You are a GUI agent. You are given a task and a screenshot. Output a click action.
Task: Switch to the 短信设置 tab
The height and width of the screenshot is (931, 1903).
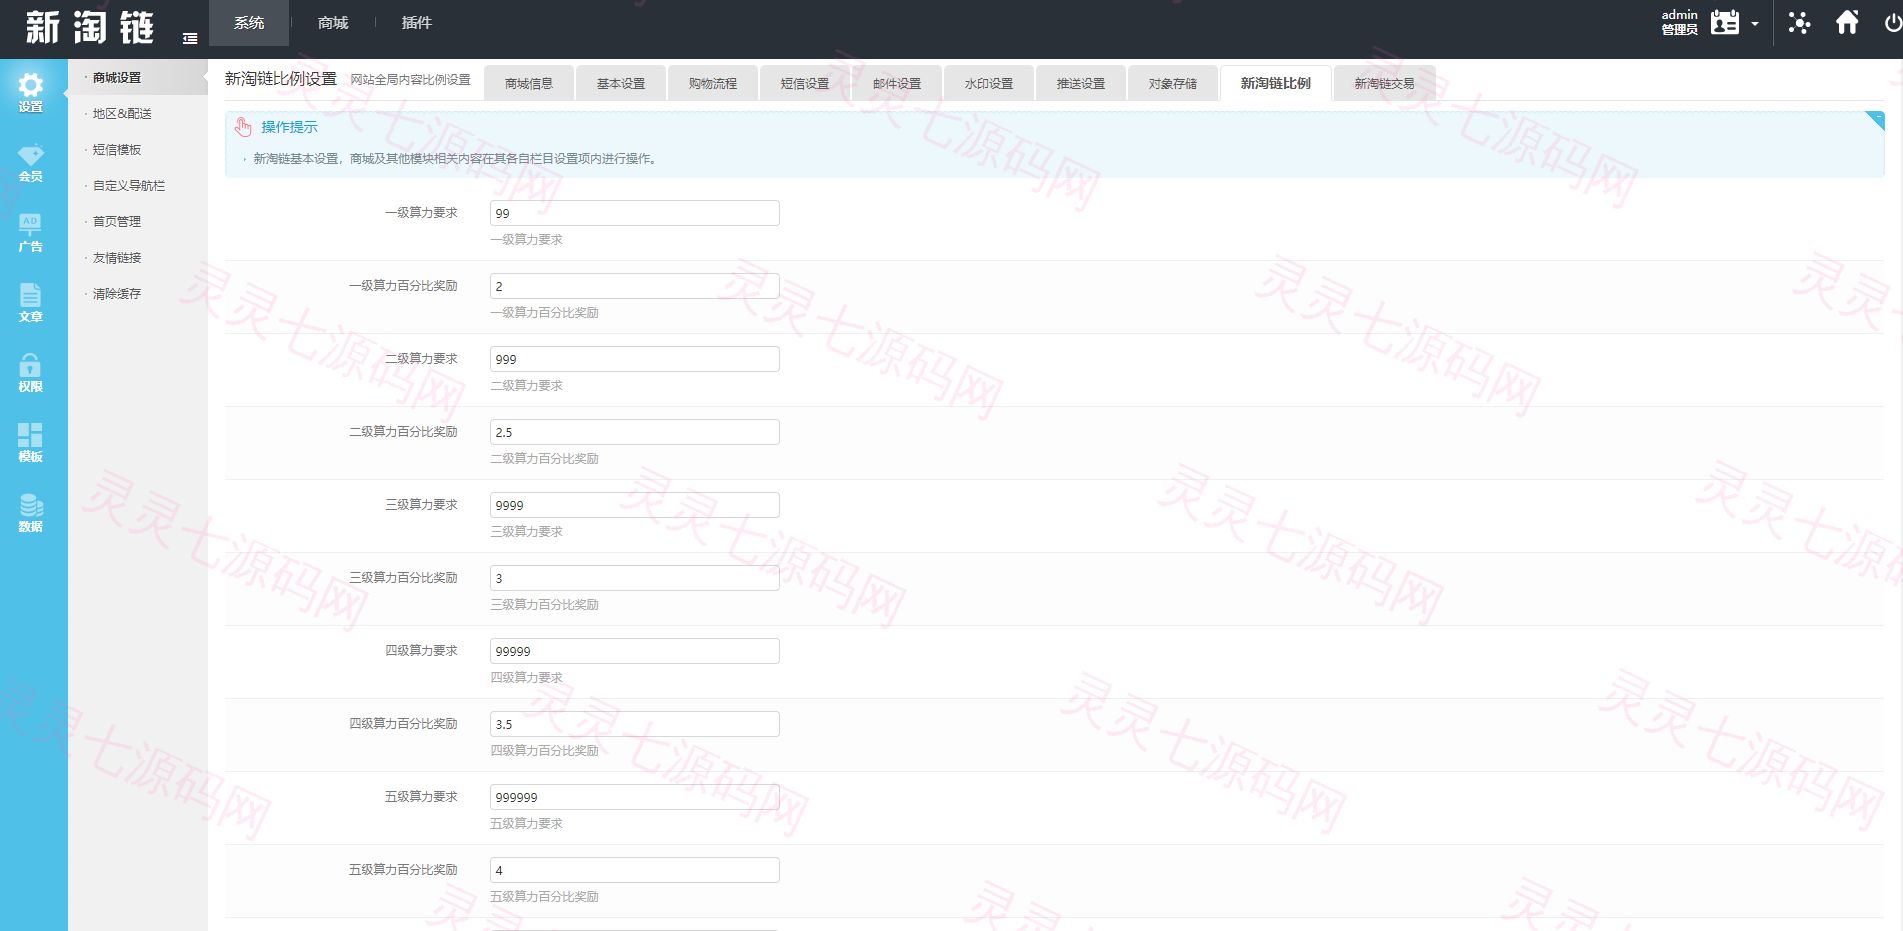805,83
